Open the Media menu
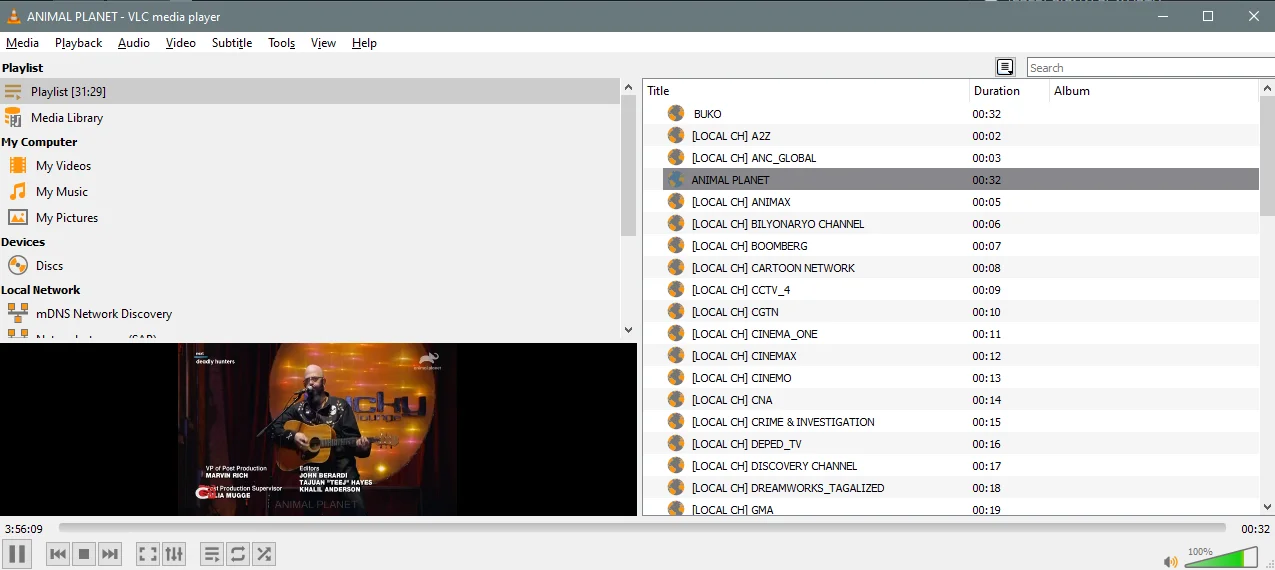 pos(22,43)
